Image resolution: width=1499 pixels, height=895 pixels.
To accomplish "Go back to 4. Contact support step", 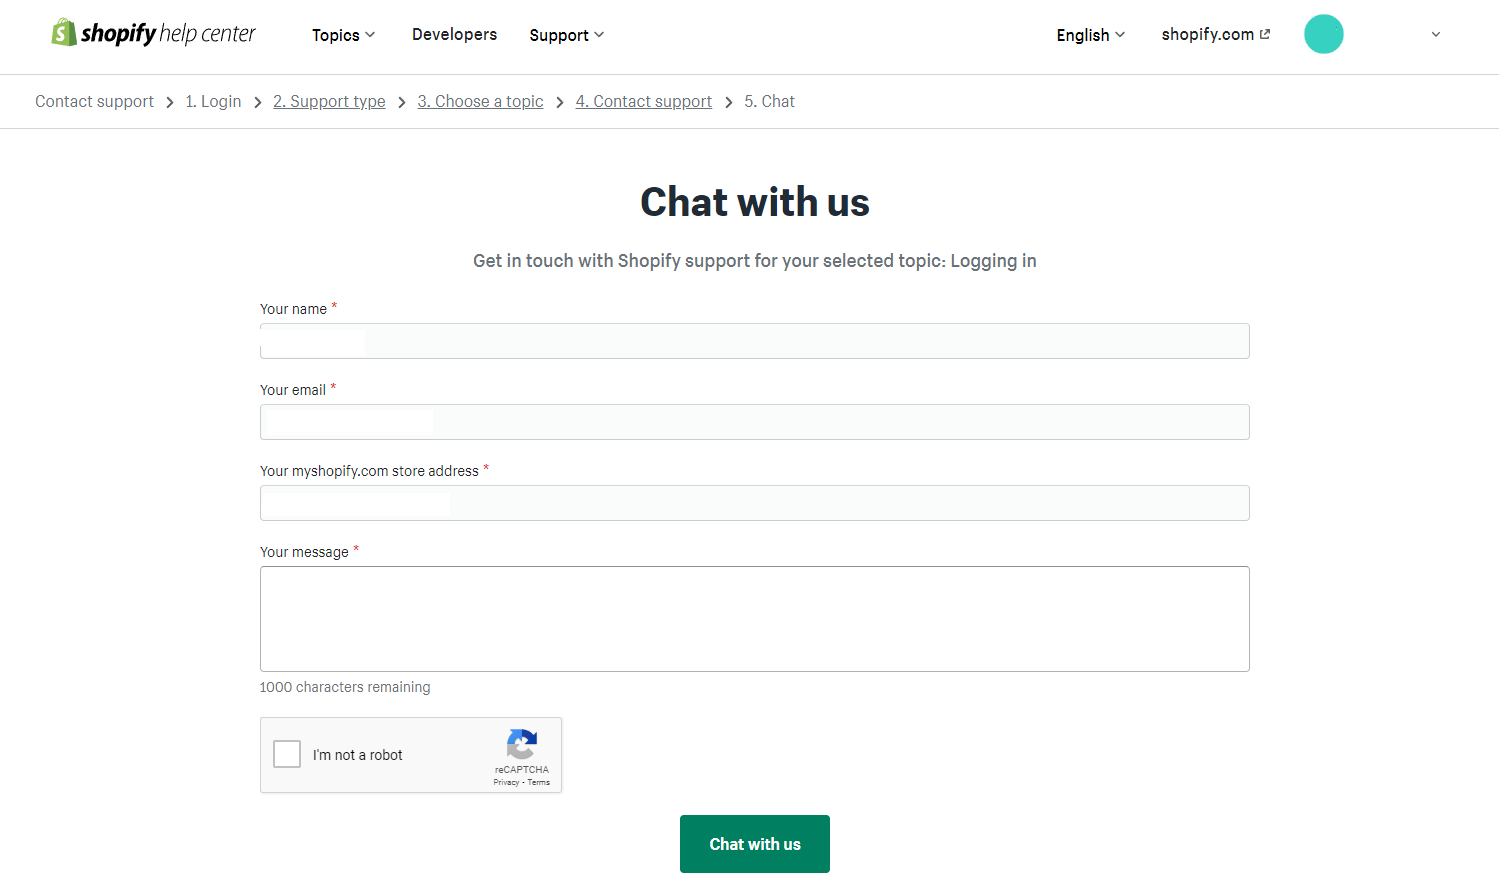I will pos(643,101).
